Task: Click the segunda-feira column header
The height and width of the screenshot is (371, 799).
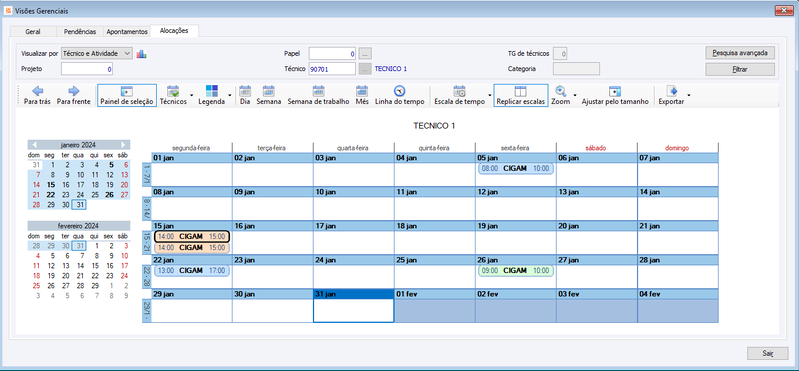Action: [x=192, y=148]
